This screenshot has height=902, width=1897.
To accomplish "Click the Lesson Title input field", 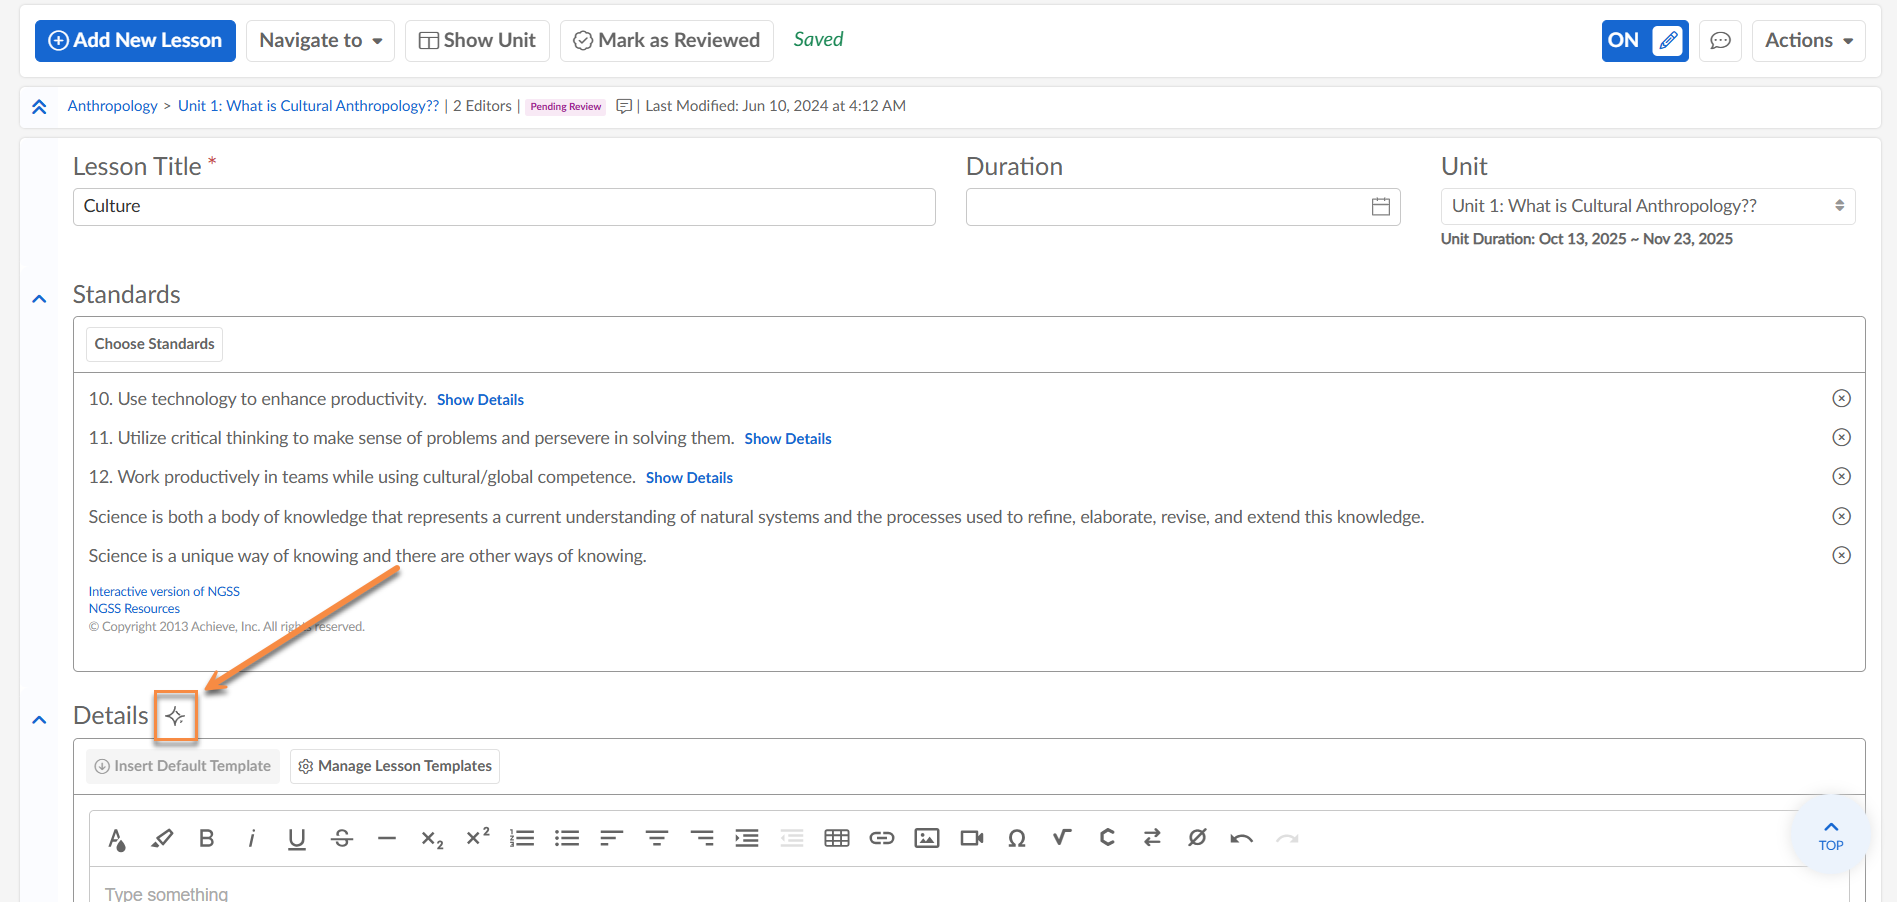I will (x=504, y=207).
